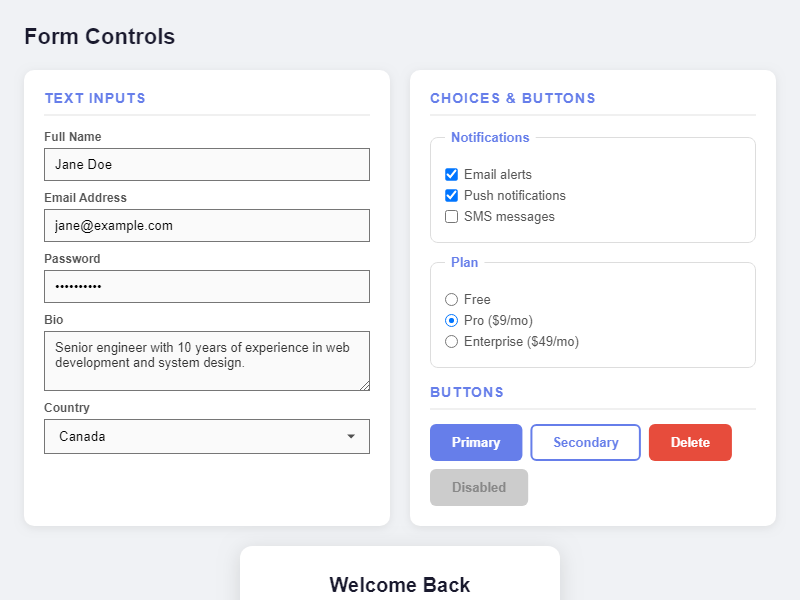Viewport: 800px width, 600px height.
Task: Click the Full Name input field
Action: 207,165
